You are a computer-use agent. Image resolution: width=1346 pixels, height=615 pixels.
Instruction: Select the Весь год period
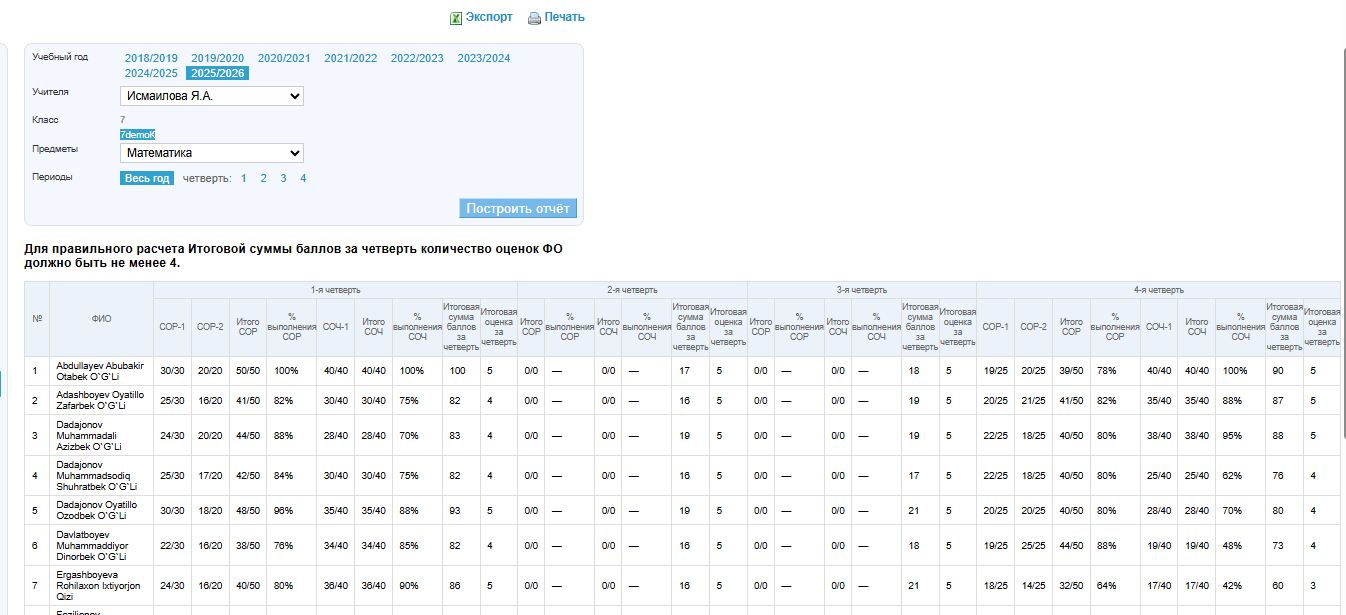(147, 178)
